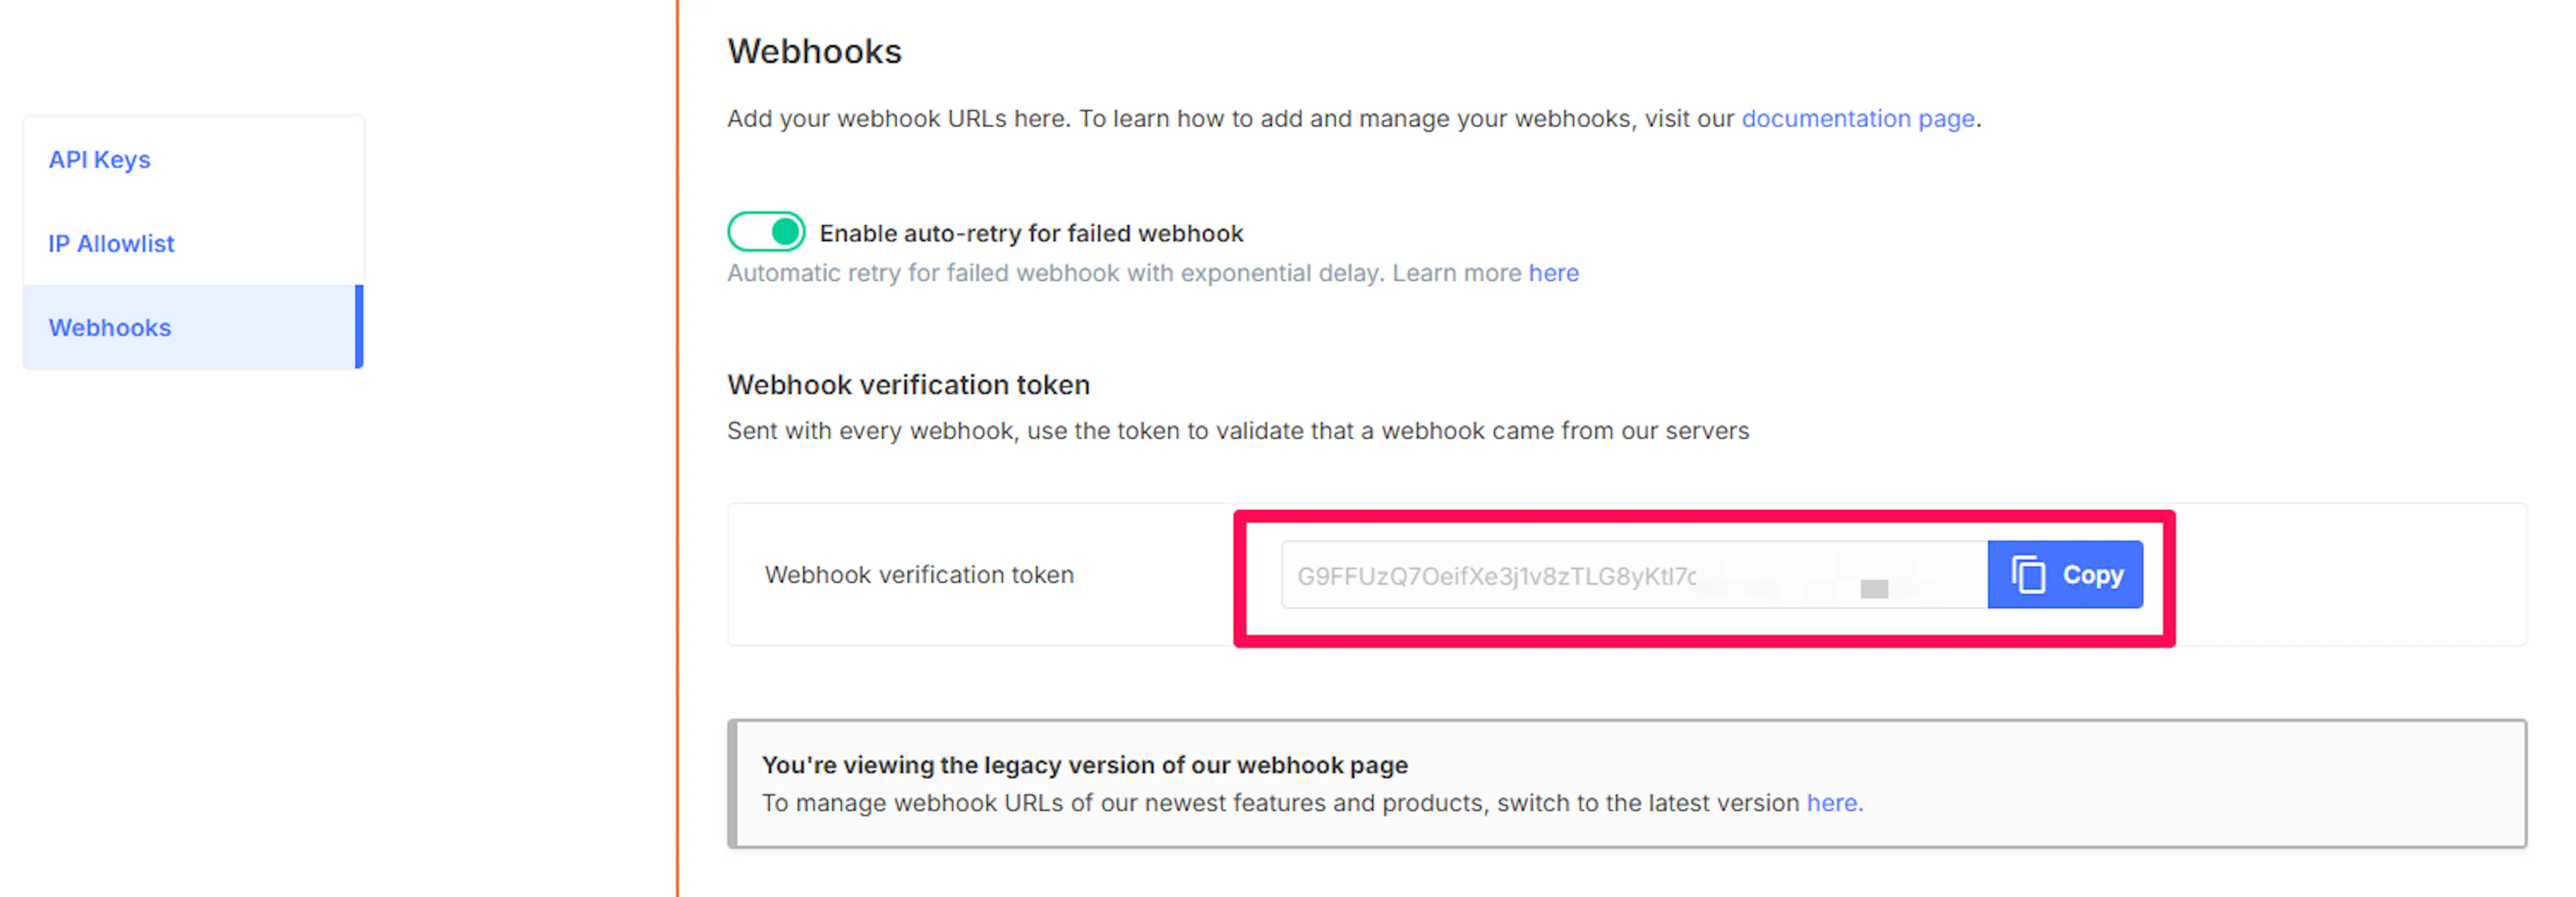This screenshot has height=897, width=2576.
Task: Click the "Enable auto-retry for failed webhook" label
Action: [x=1031, y=233]
